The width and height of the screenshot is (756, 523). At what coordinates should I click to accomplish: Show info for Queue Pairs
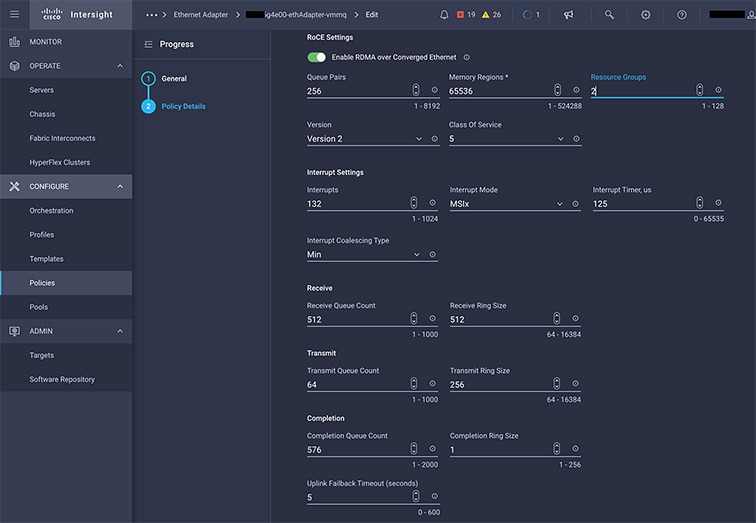[434, 90]
